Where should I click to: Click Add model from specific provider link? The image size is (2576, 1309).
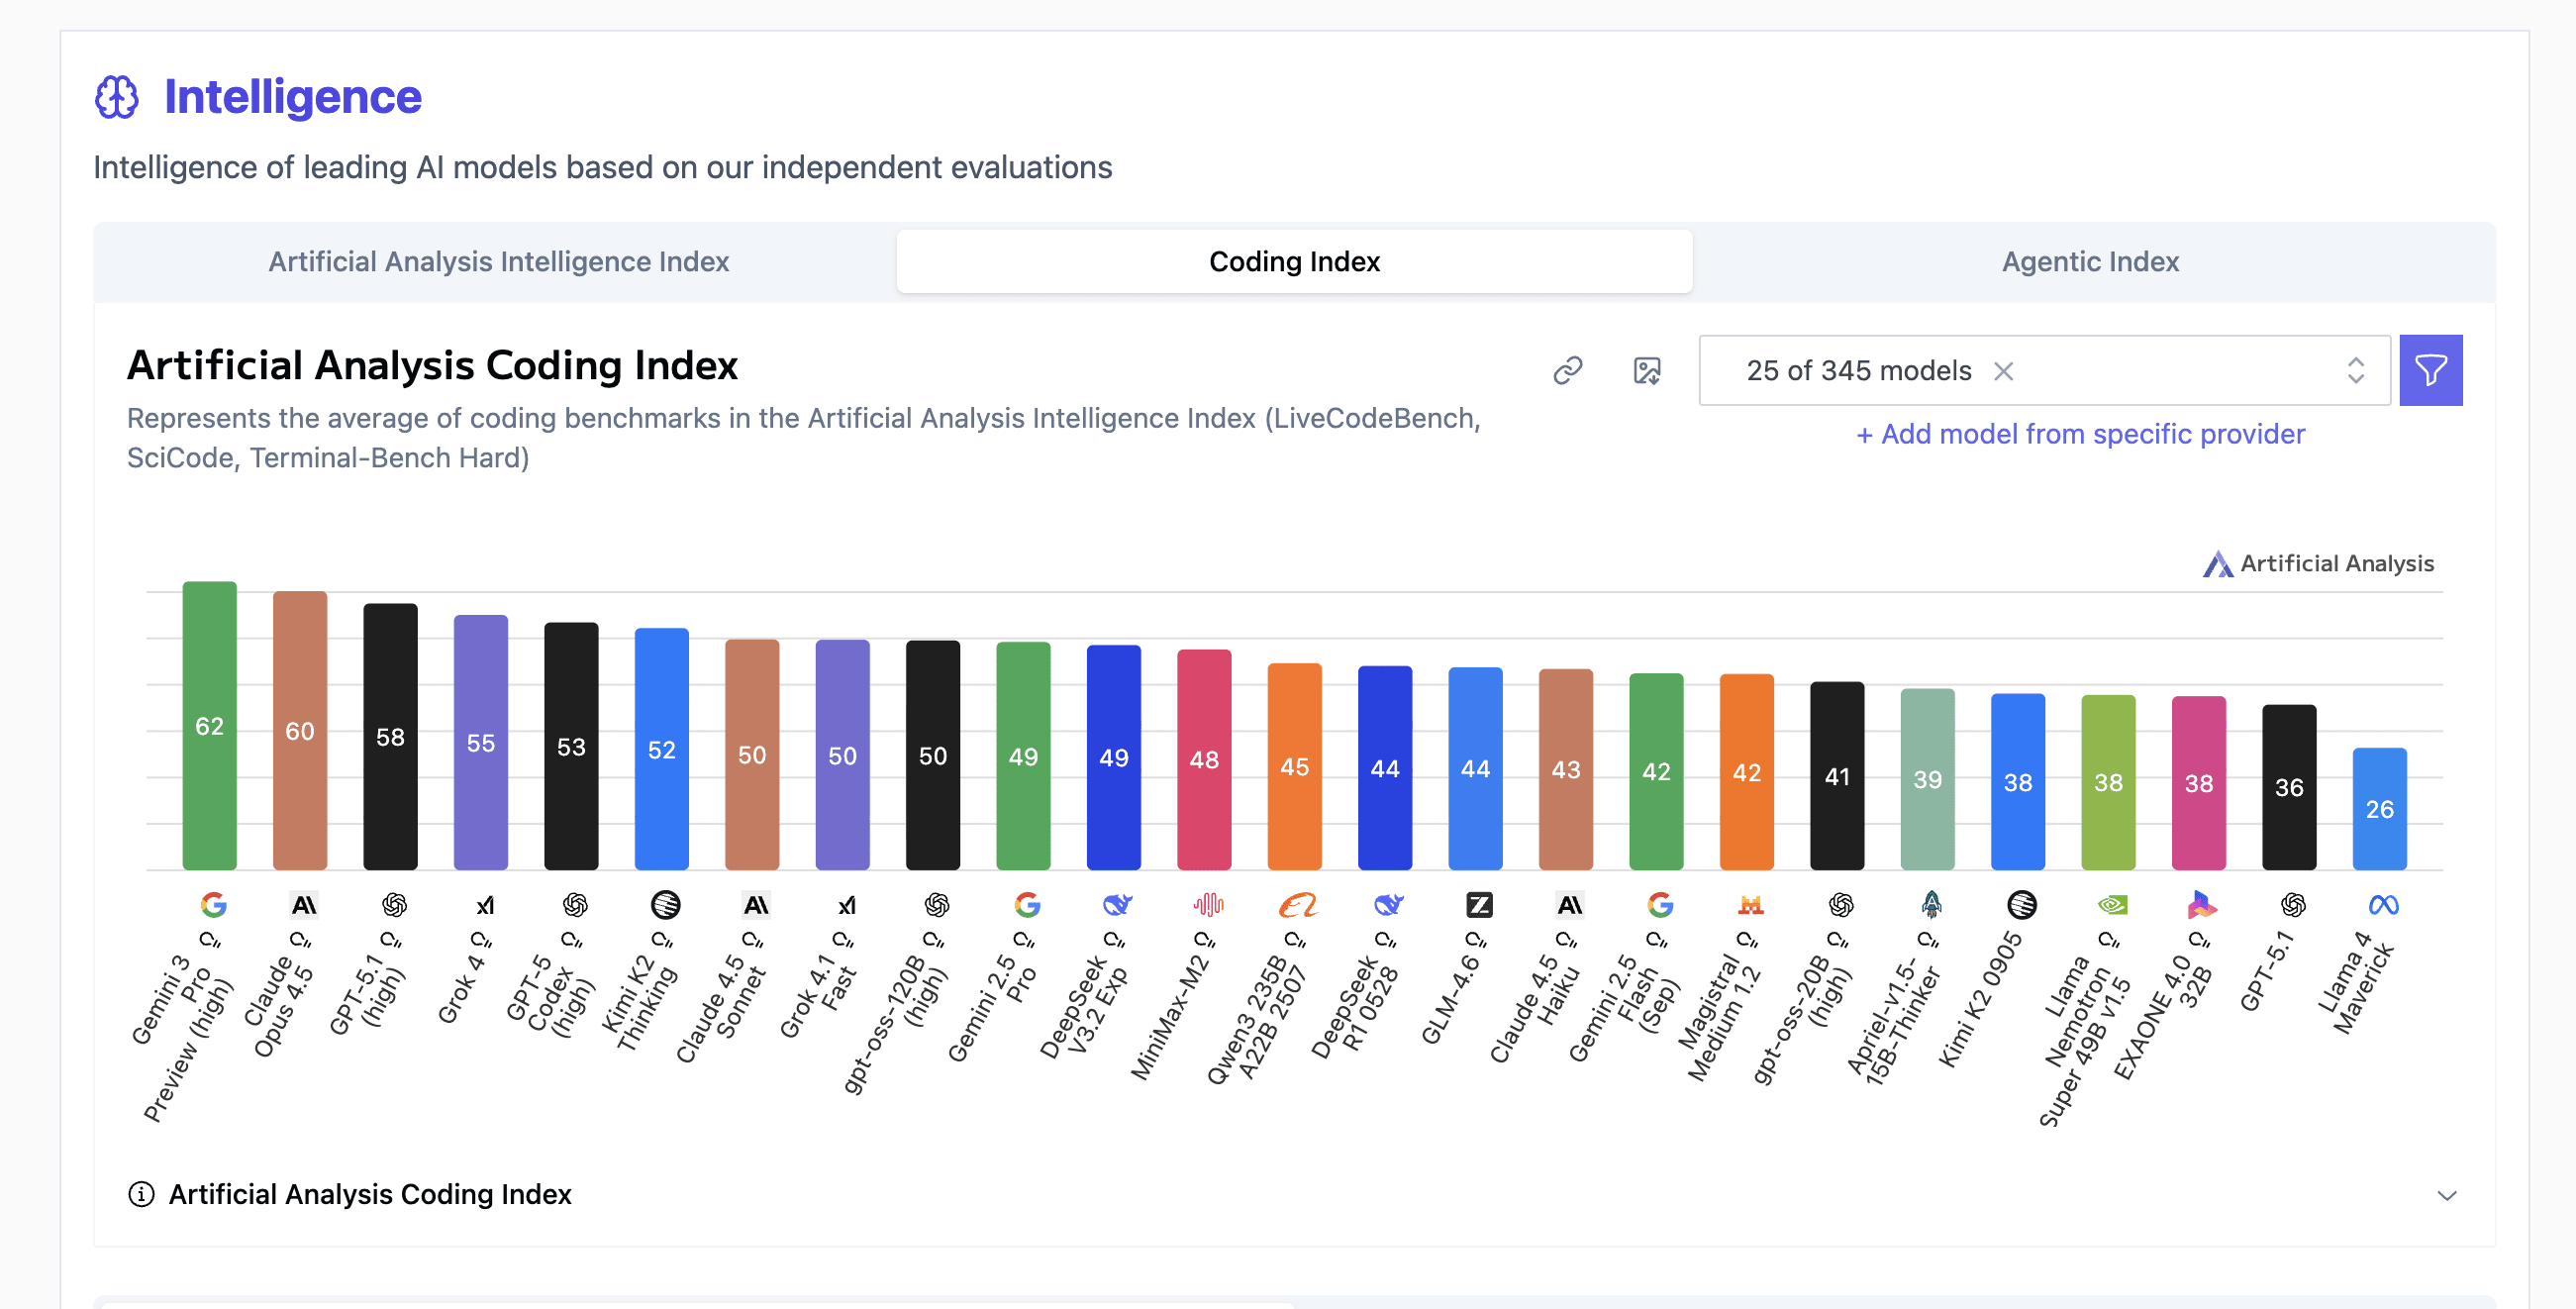click(x=2080, y=434)
